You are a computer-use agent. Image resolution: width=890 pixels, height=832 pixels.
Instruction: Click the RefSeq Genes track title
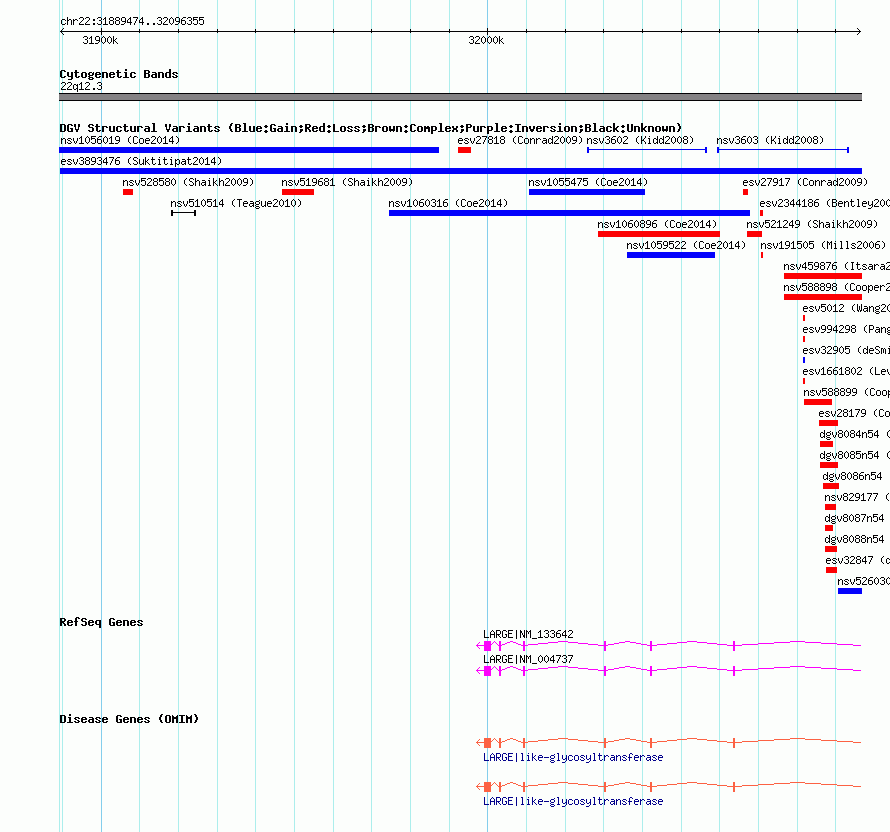[101, 622]
